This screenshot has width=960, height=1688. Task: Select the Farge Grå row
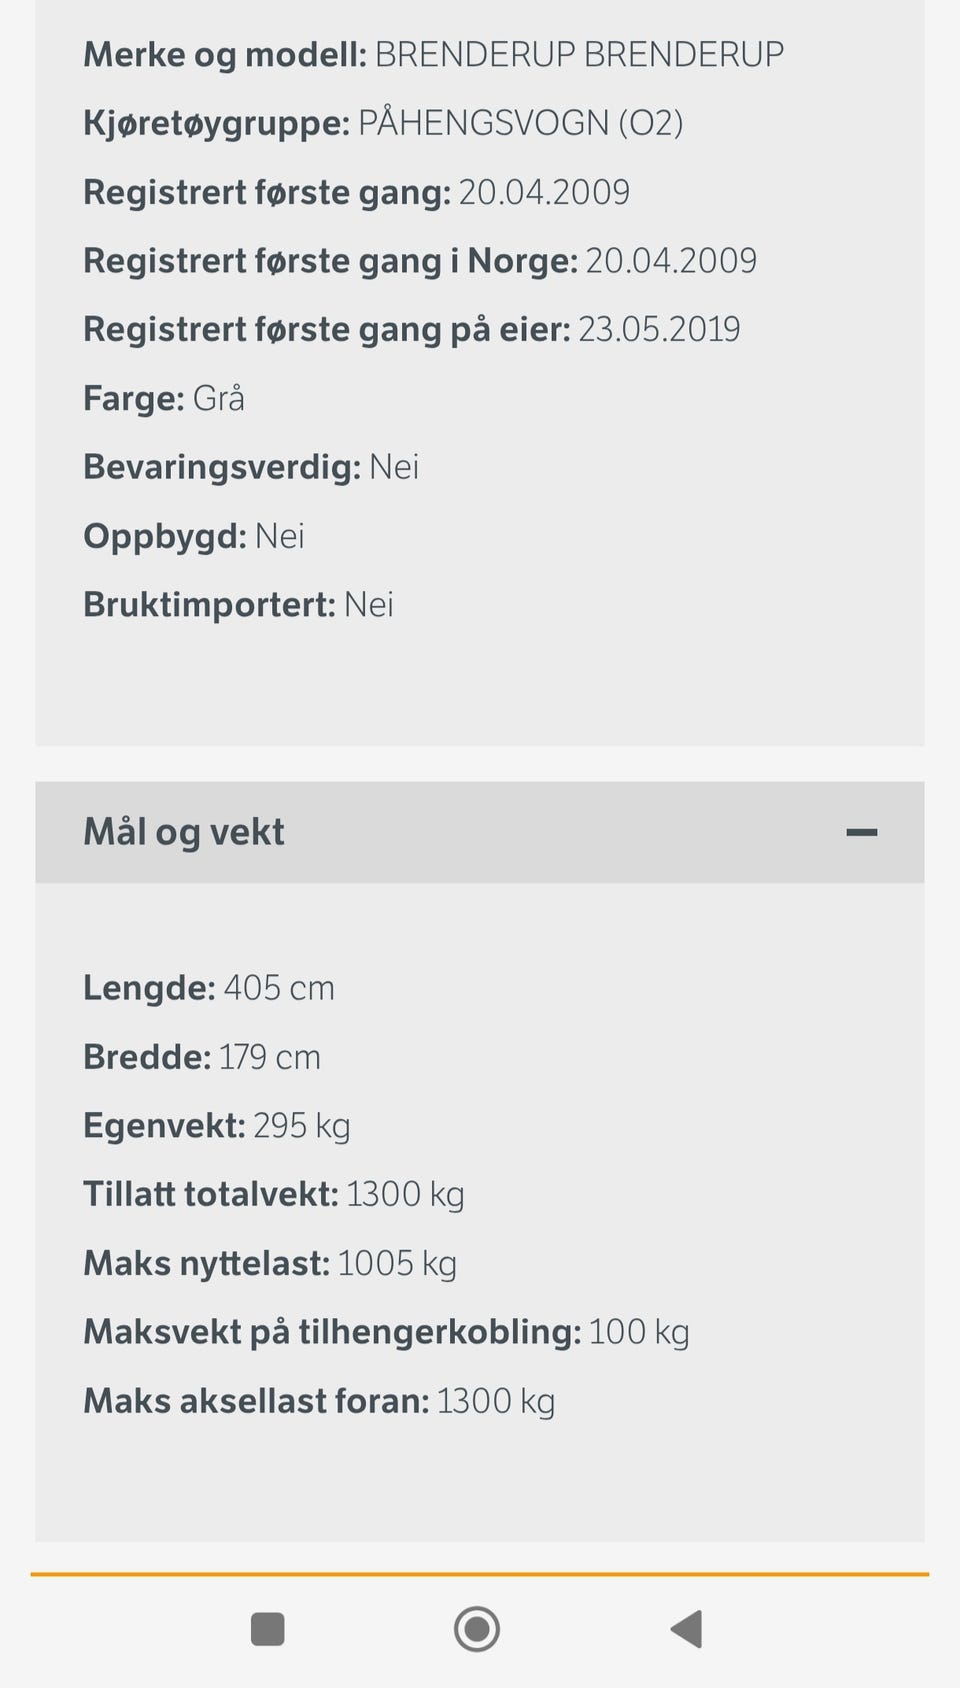click(164, 398)
